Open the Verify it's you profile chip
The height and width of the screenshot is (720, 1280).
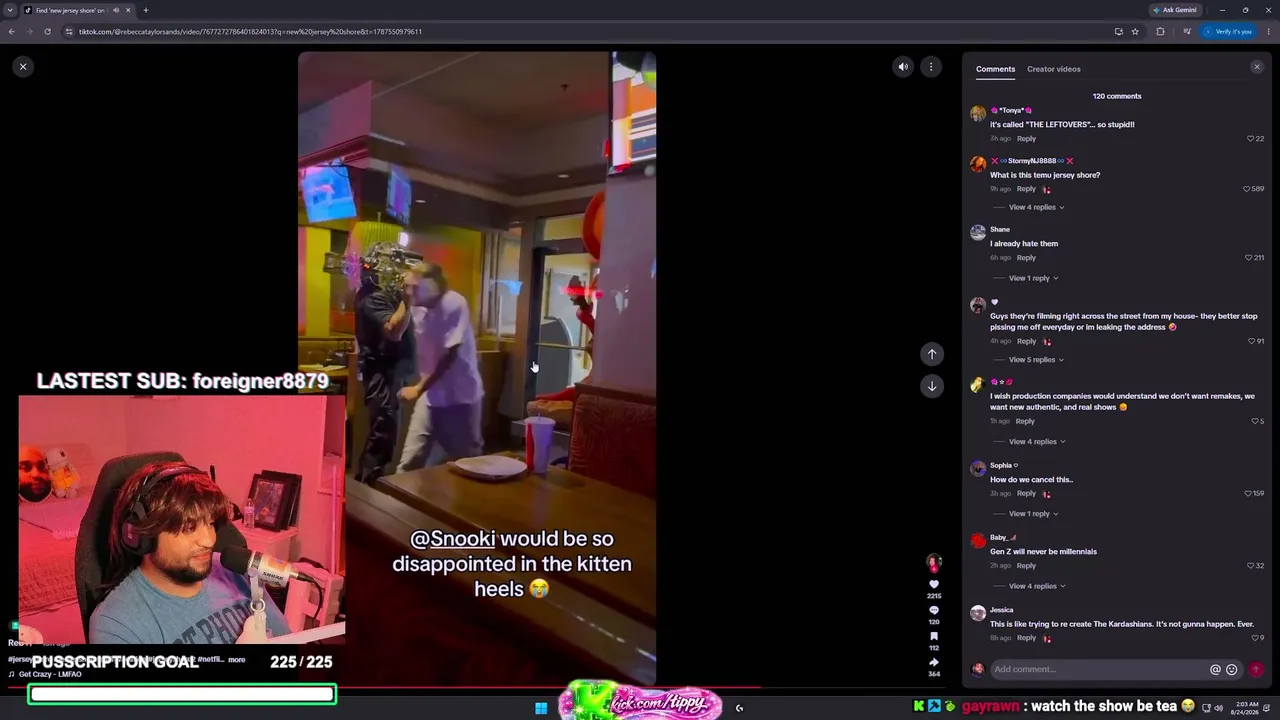(x=1228, y=31)
